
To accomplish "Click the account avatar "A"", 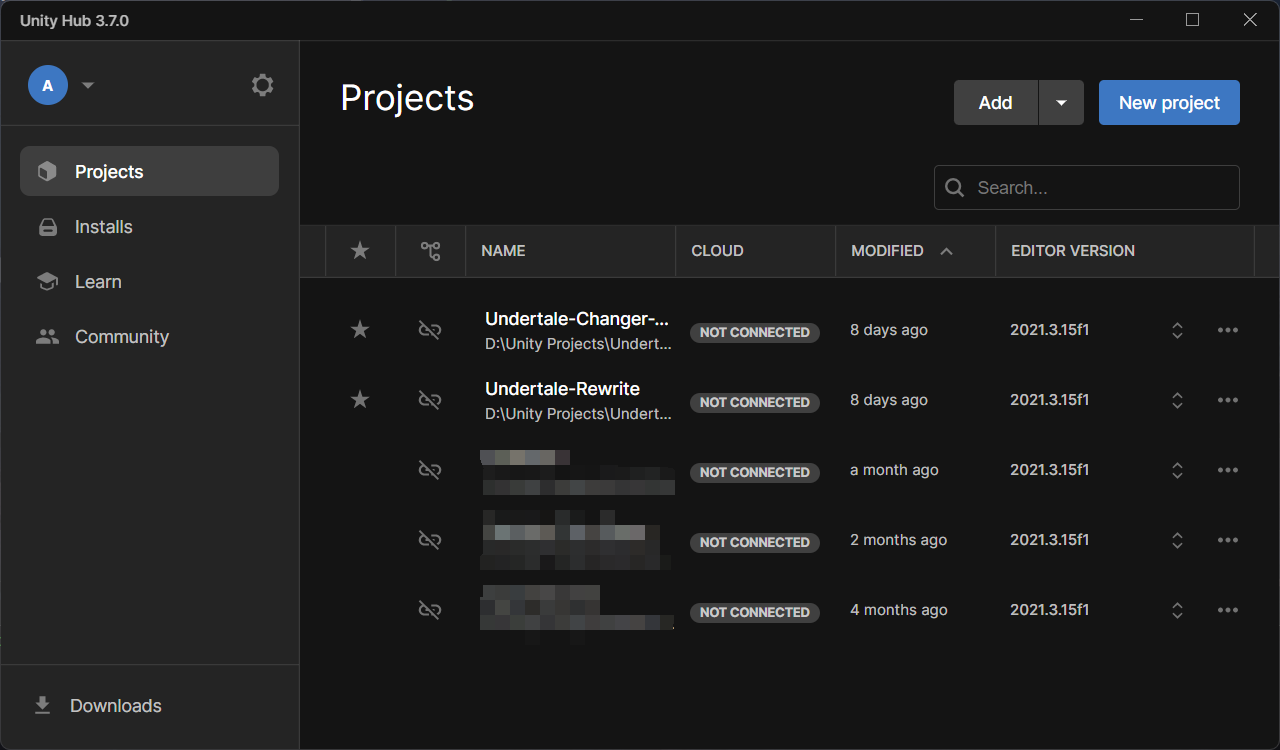I will (48, 85).
